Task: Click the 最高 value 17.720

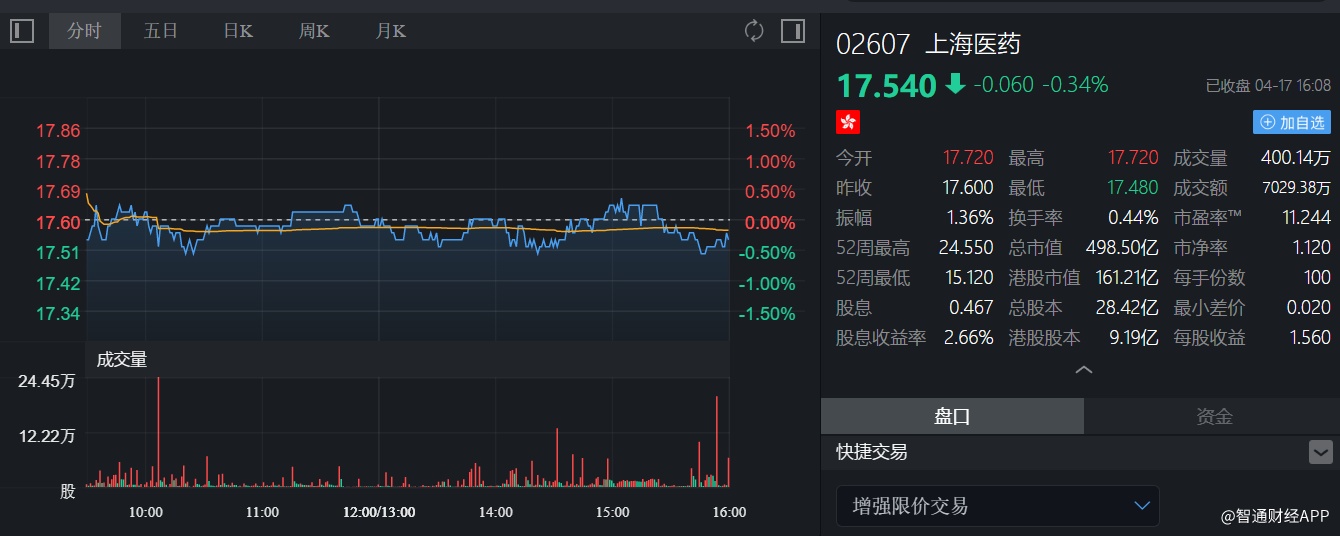Action: point(1133,158)
